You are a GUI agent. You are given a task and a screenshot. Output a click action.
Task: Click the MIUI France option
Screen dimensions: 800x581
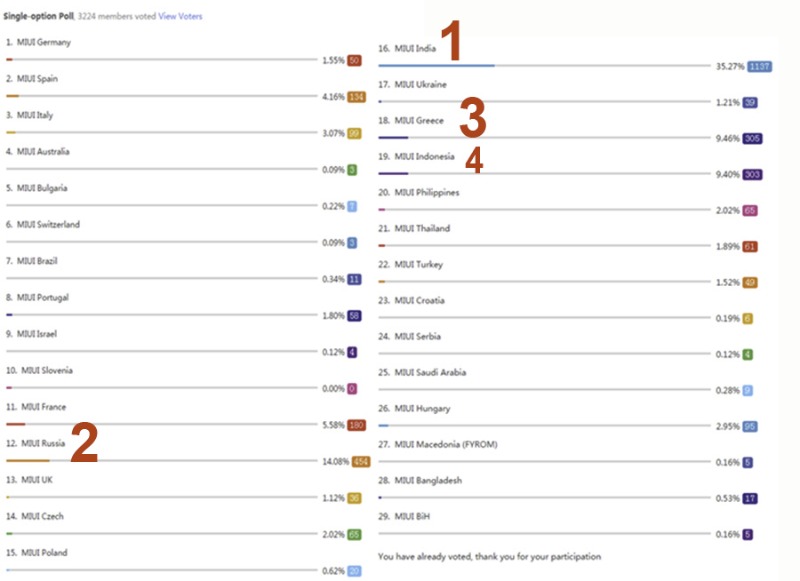pyautogui.click(x=43, y=407)
